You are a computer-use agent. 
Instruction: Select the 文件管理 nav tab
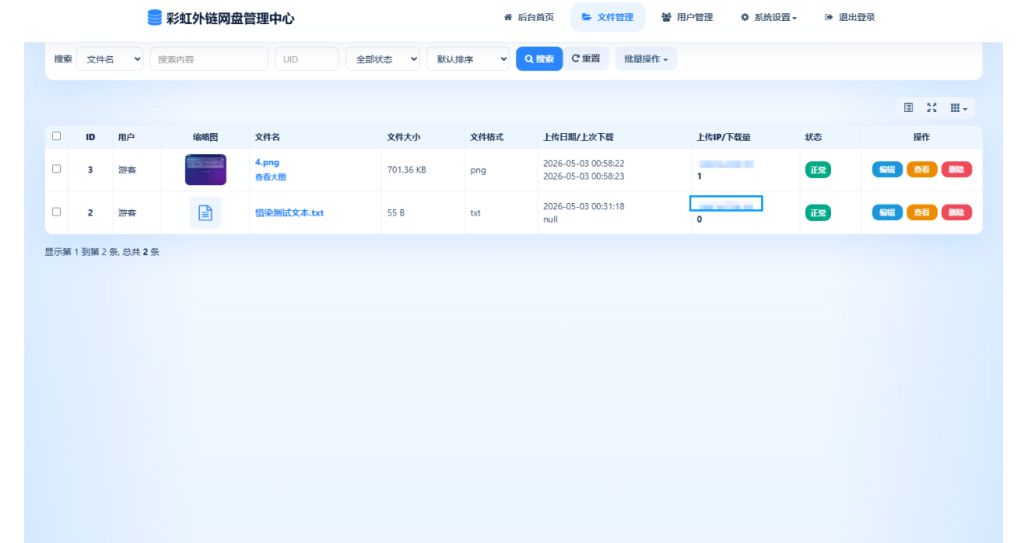(607, 18)
